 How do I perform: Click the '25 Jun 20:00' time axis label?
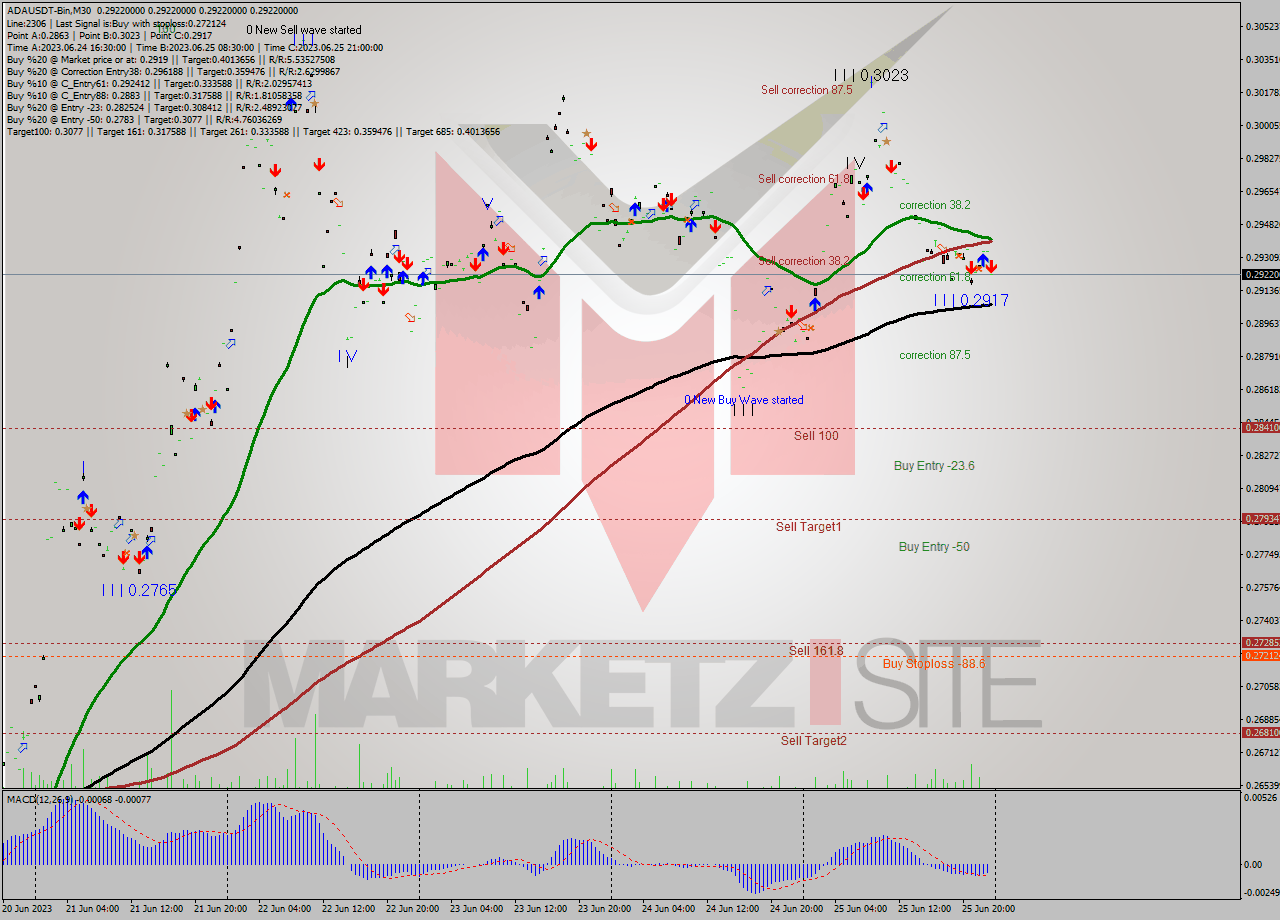pyautogui.click(x=988, y=909)
